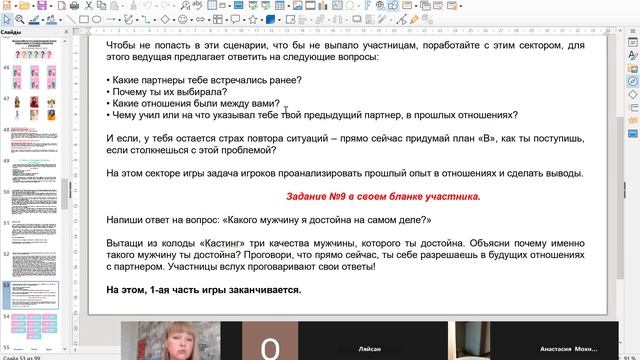Open a file with the Open icon
The image size is (640, 360).
coord(24,6)
